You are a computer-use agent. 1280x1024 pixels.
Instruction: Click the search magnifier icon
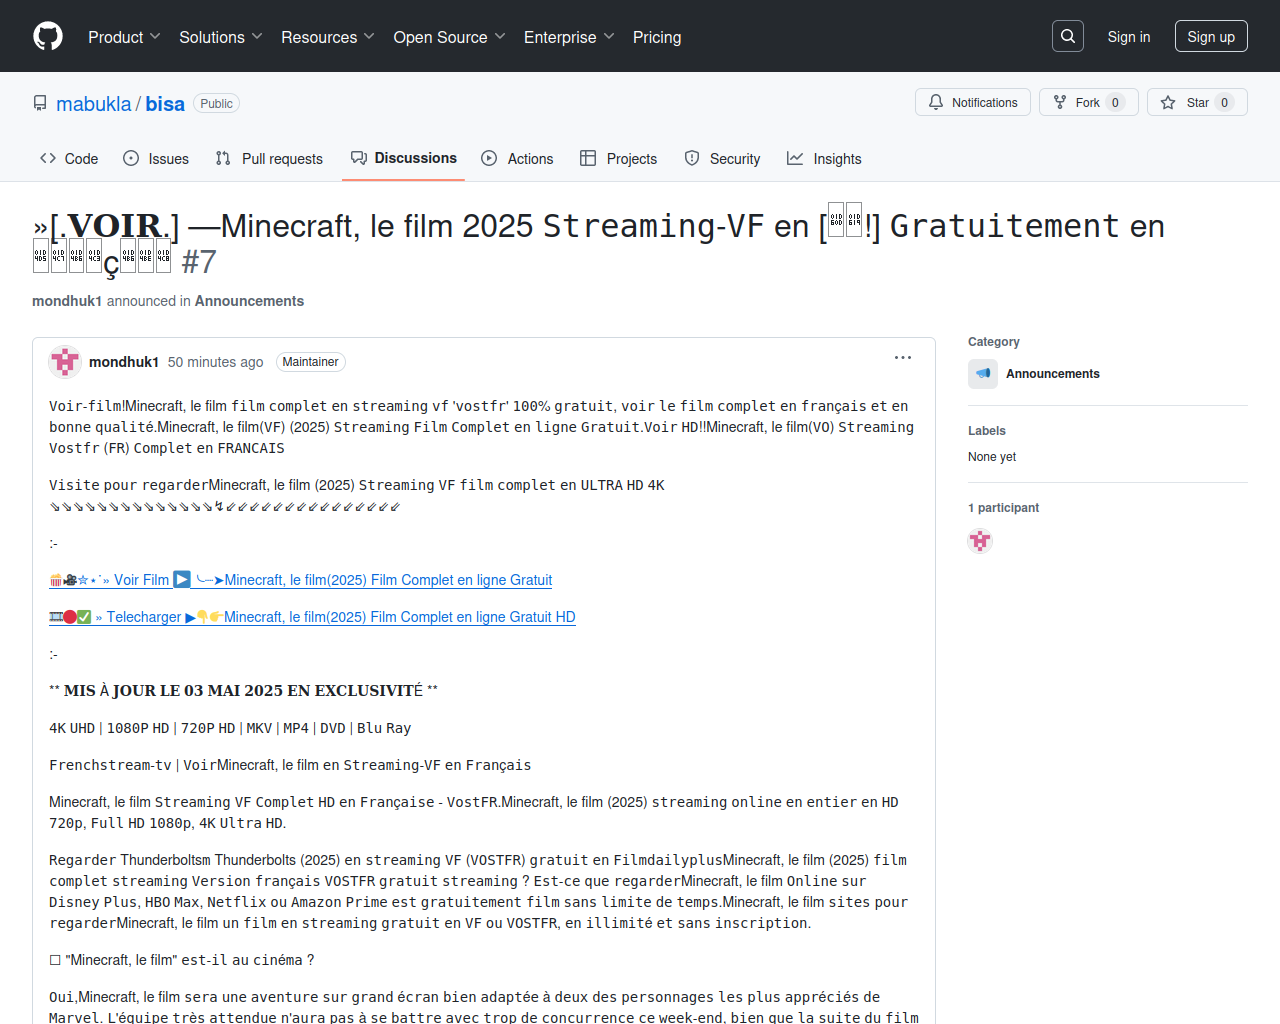(x=1068, y=36)
